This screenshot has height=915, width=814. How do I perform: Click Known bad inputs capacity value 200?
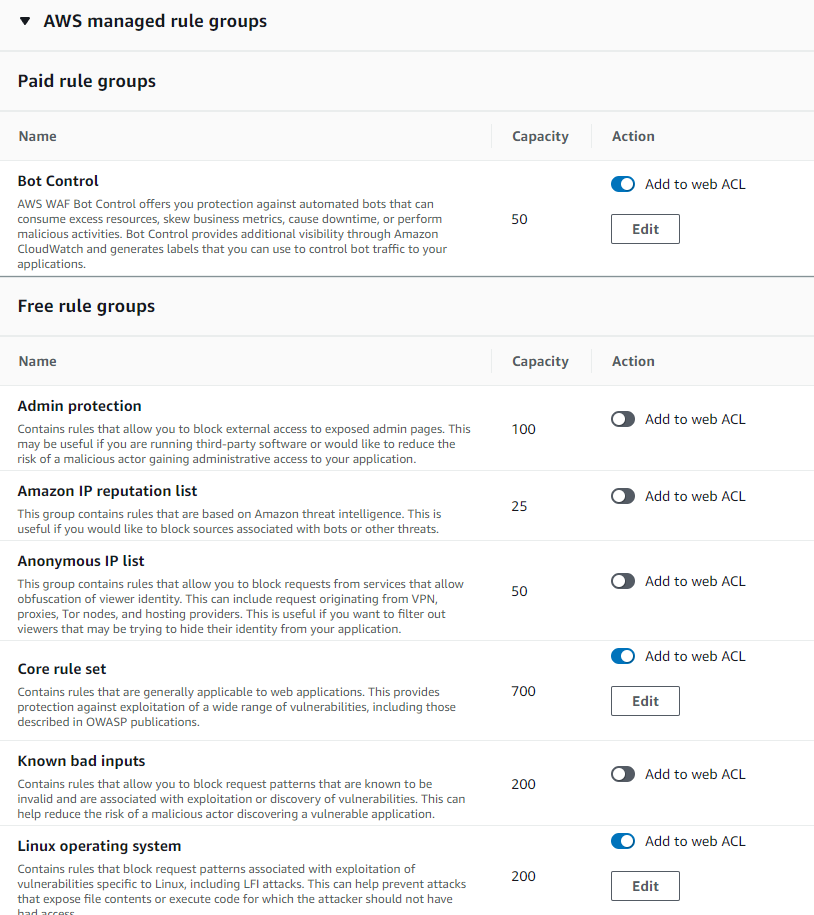(x=523, y=784)
